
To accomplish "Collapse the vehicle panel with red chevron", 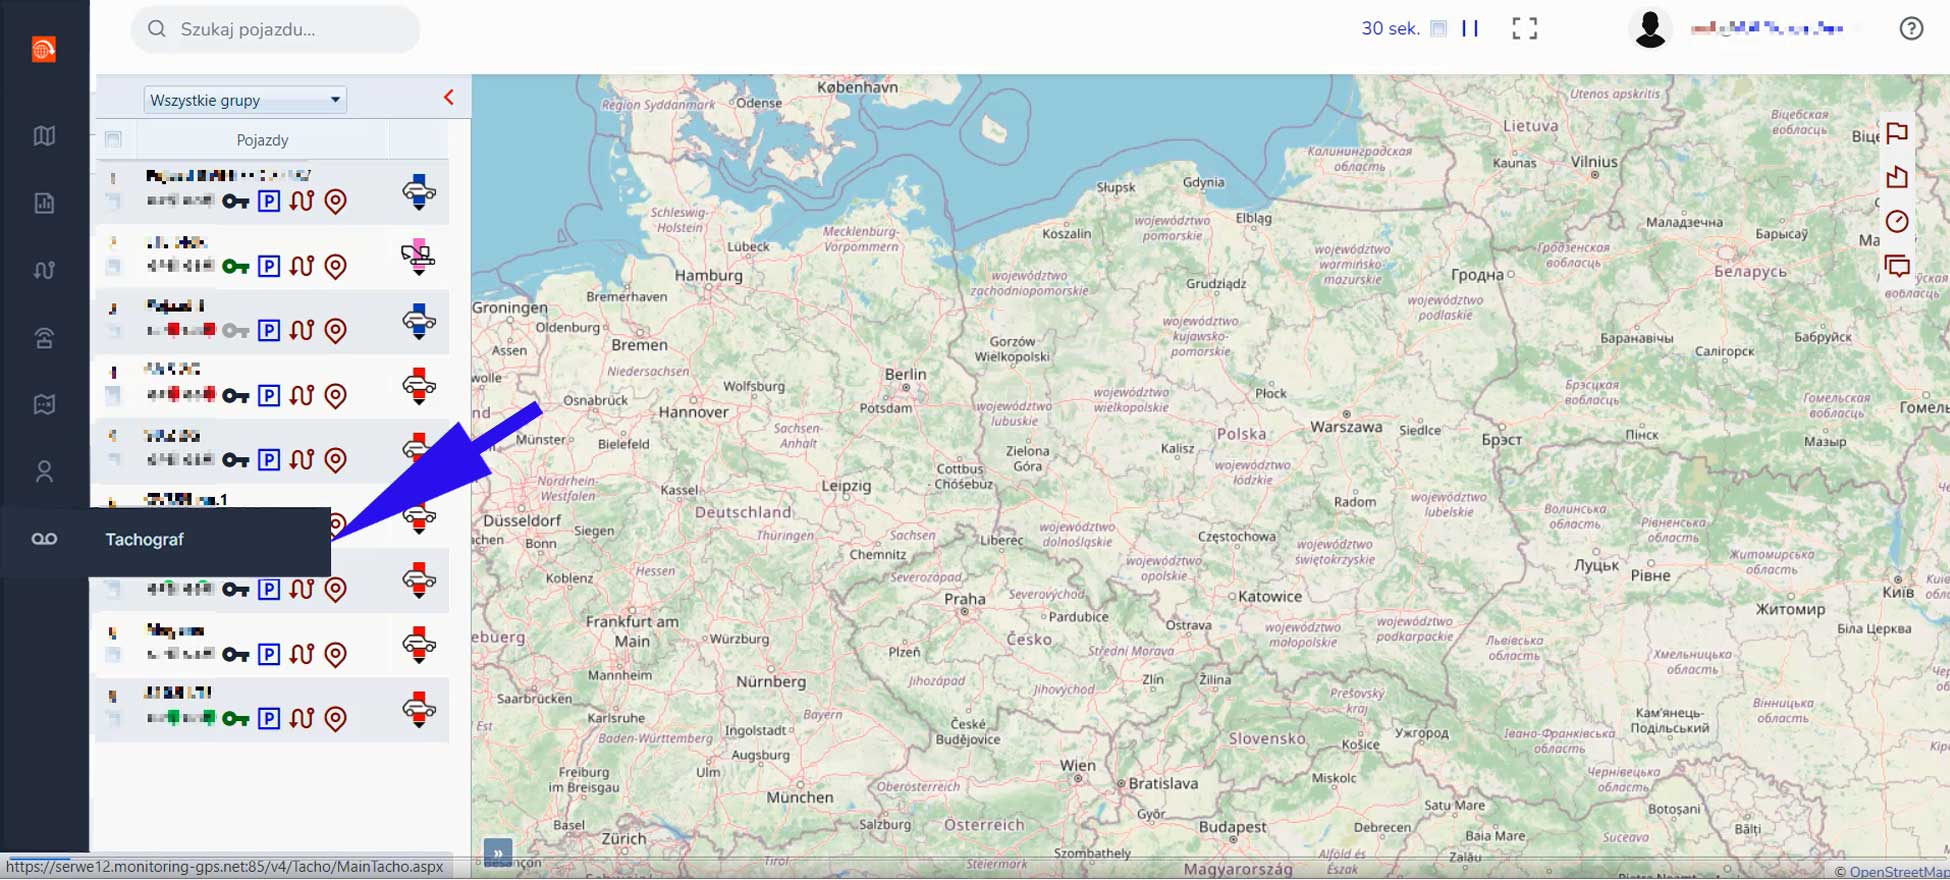I will coord(449,97).
